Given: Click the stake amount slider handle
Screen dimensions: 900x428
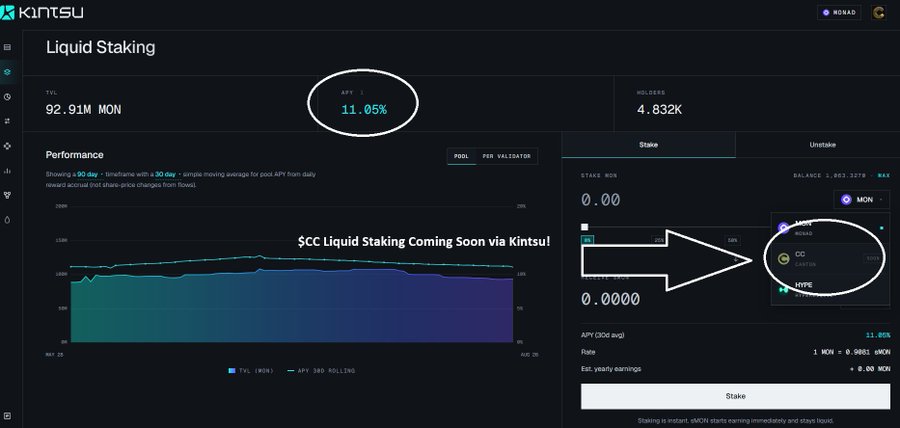Looking at the screenshot, I should click(x=584, y=227).
